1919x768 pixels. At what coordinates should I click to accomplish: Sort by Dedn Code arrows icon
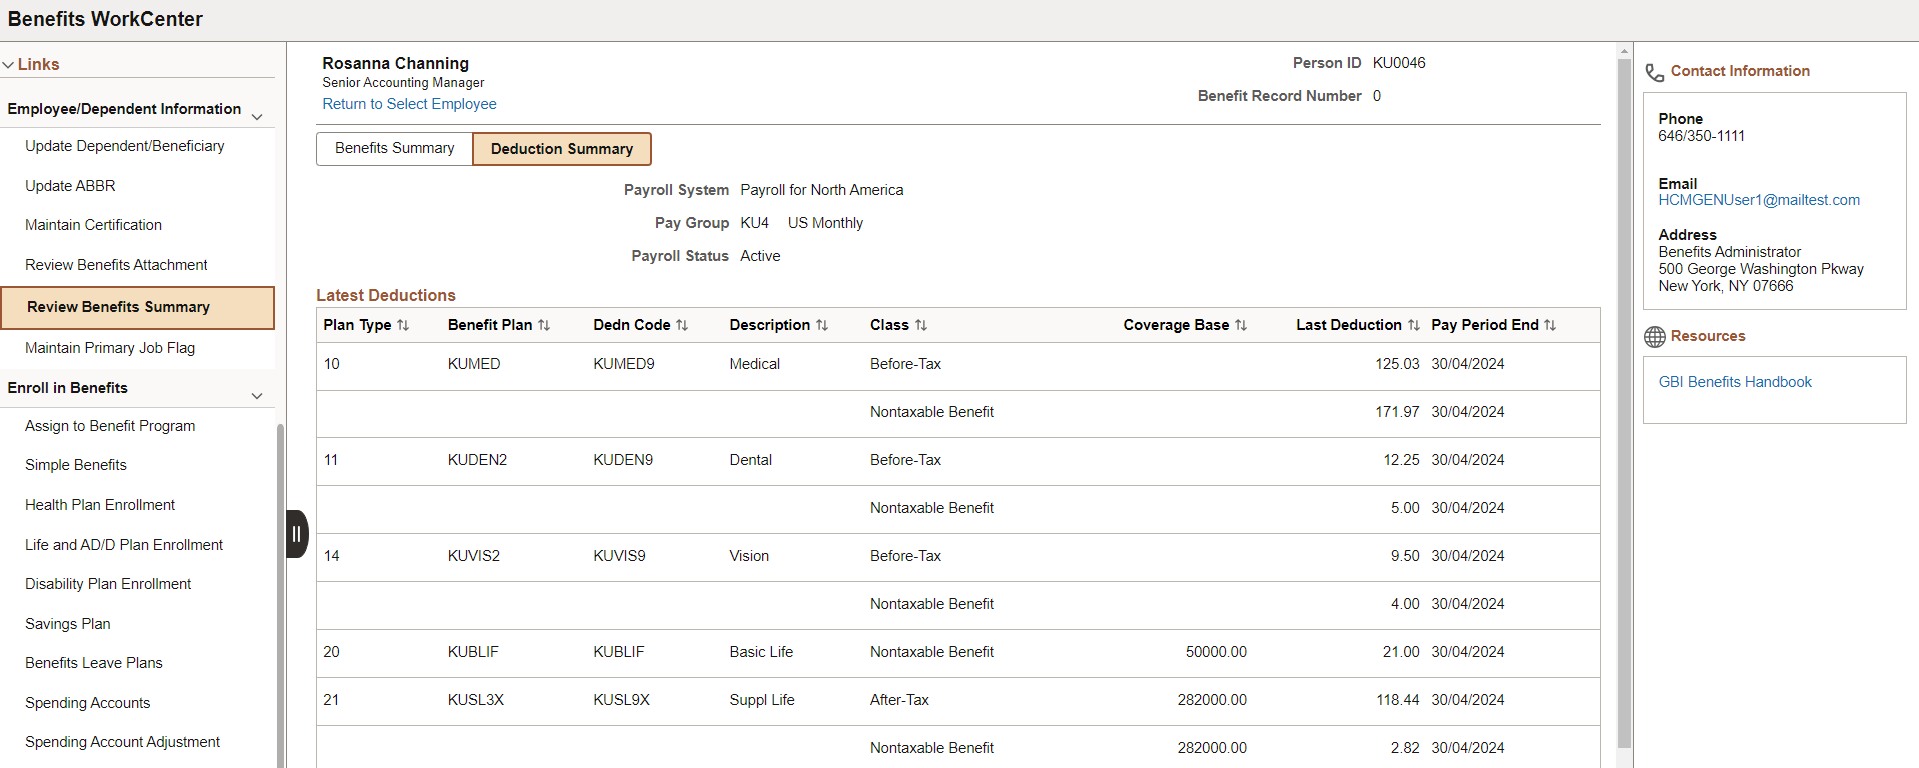[x=682, y=325]
